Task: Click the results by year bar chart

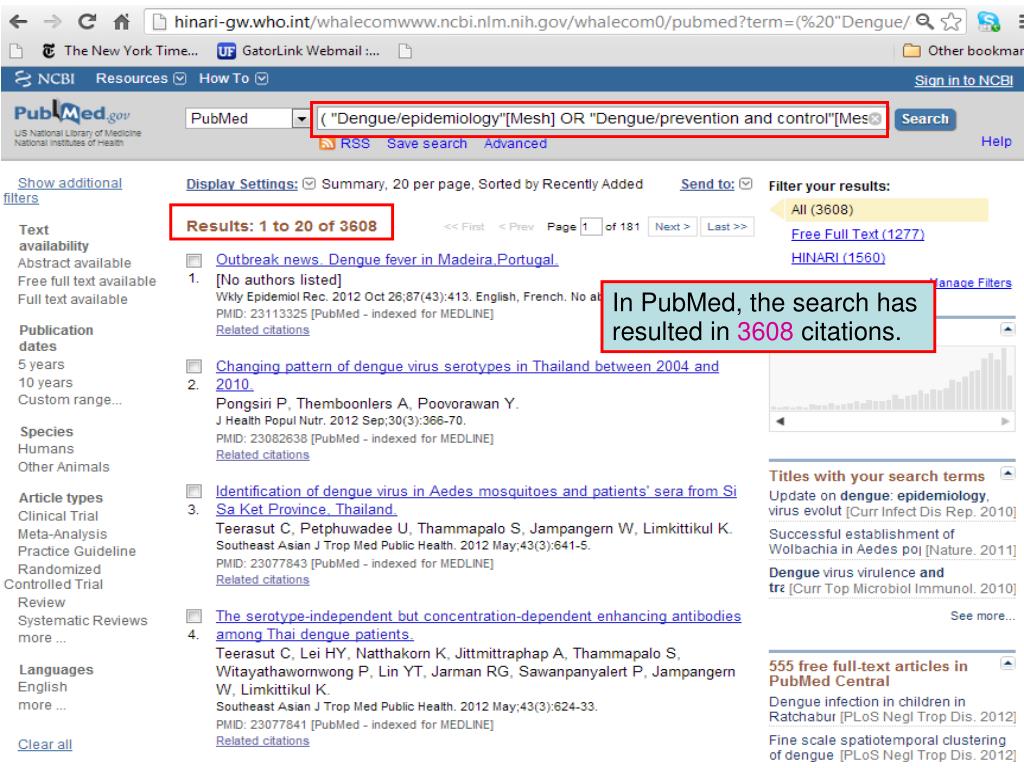Action: tap(891, 377)
